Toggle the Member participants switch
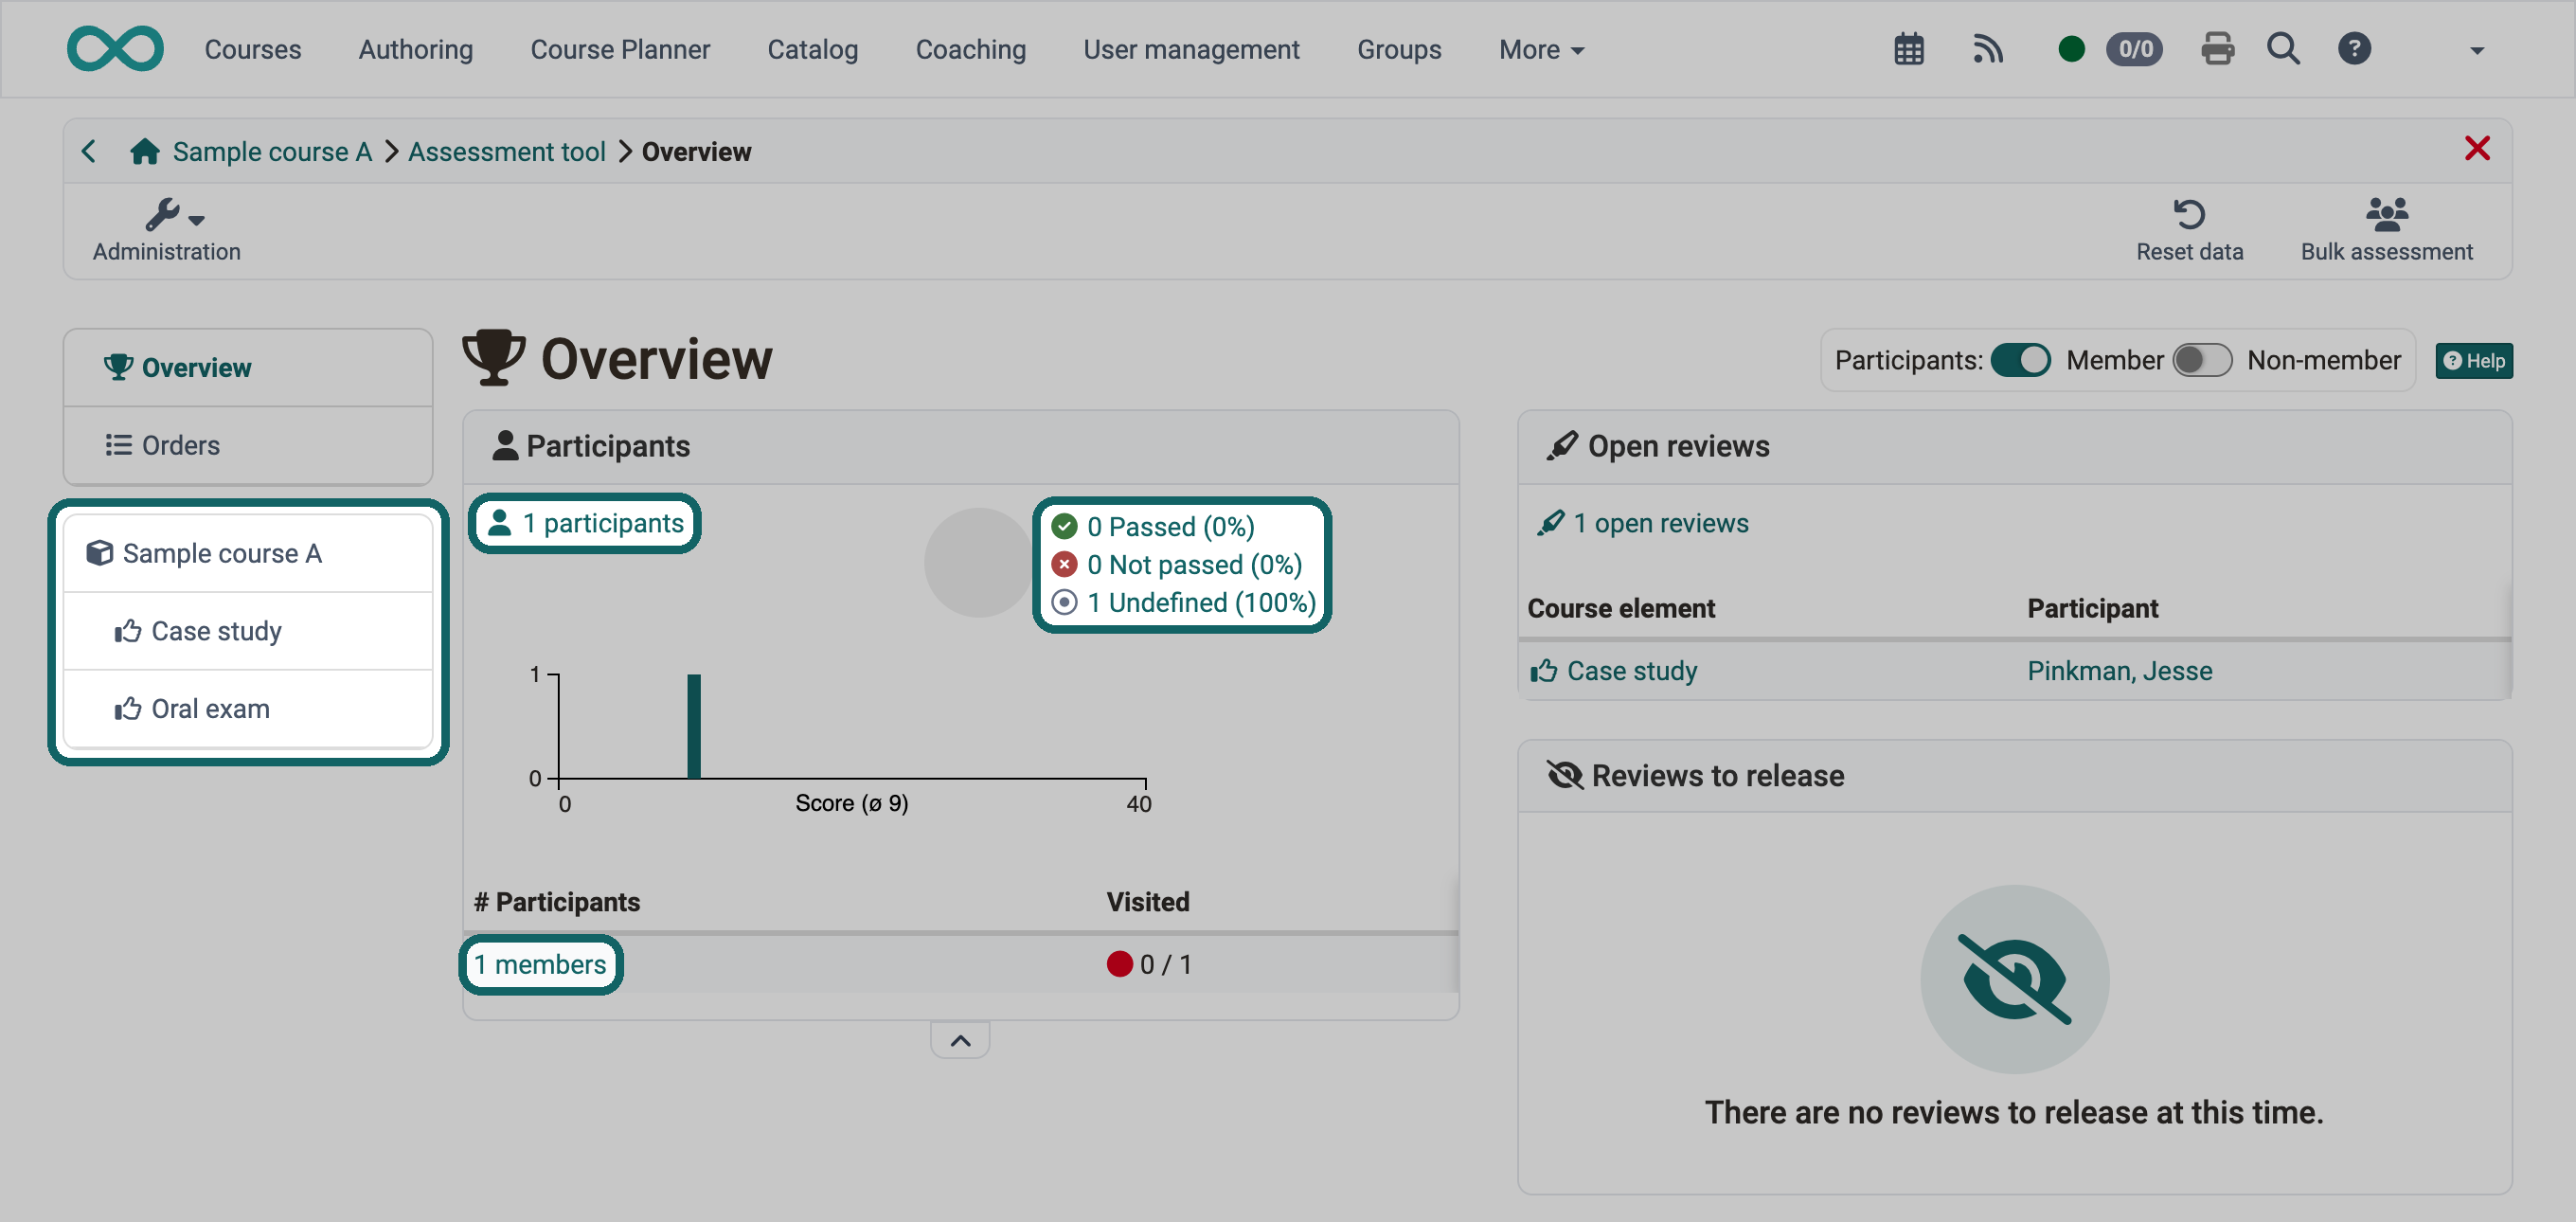The width and height of the screenshot is (2576, 1222). pyautogui.click(x=2020, y=360)
